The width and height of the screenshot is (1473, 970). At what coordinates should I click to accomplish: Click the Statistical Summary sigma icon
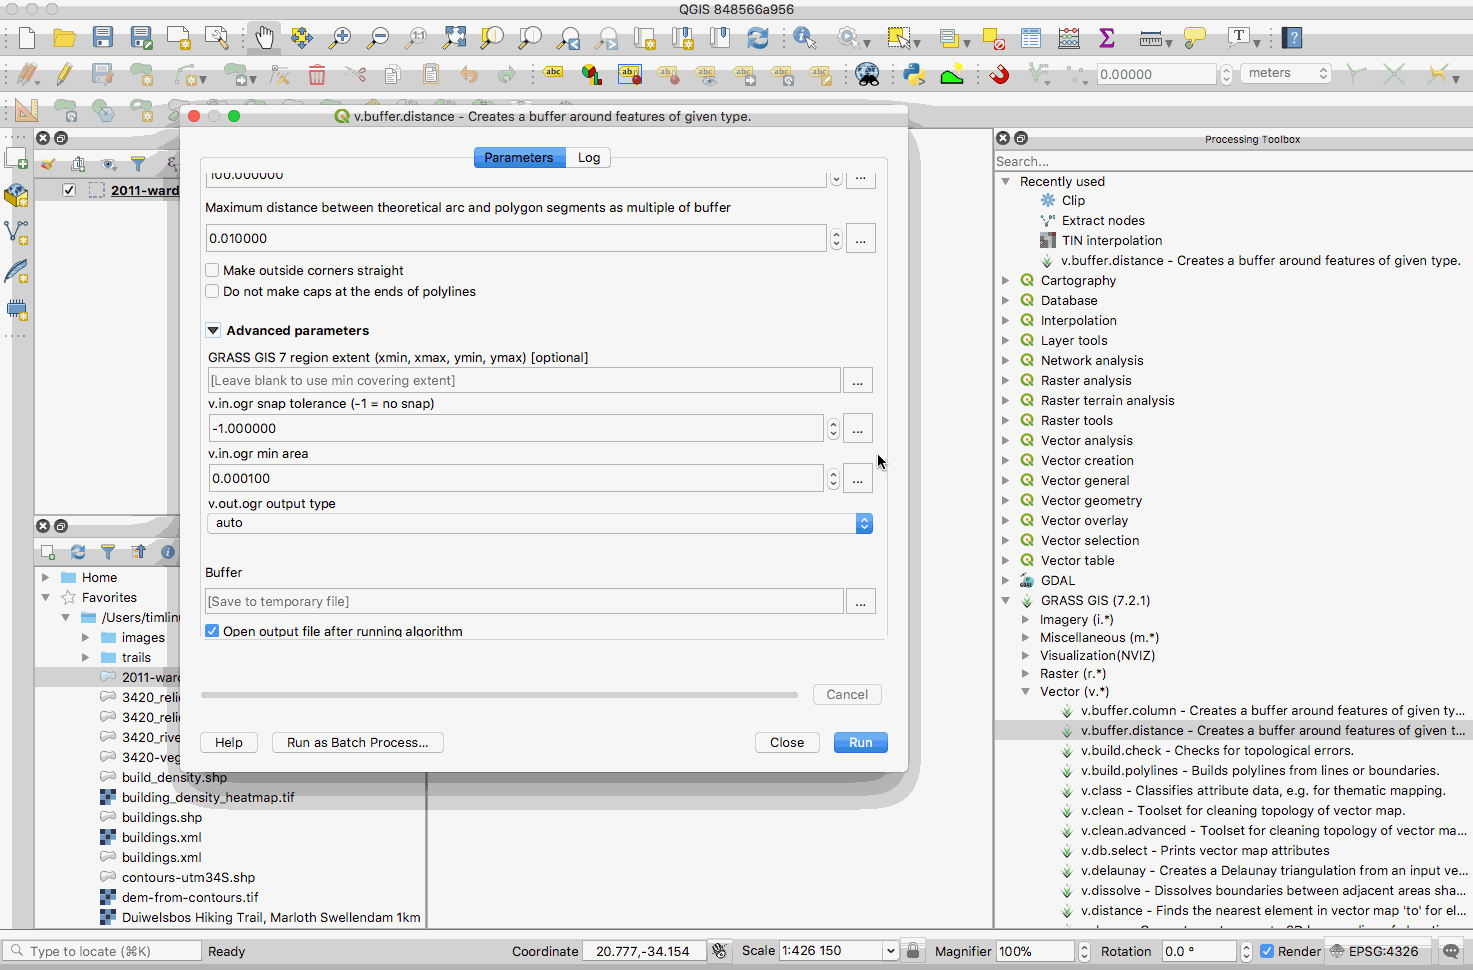1107,38
